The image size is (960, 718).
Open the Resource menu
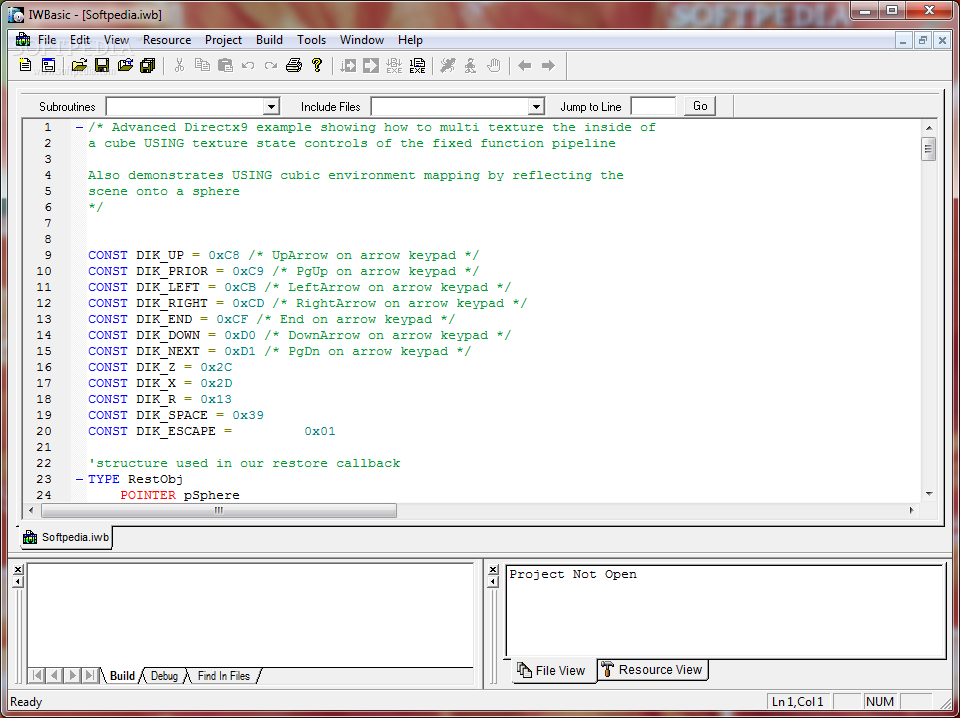point(167,40)
